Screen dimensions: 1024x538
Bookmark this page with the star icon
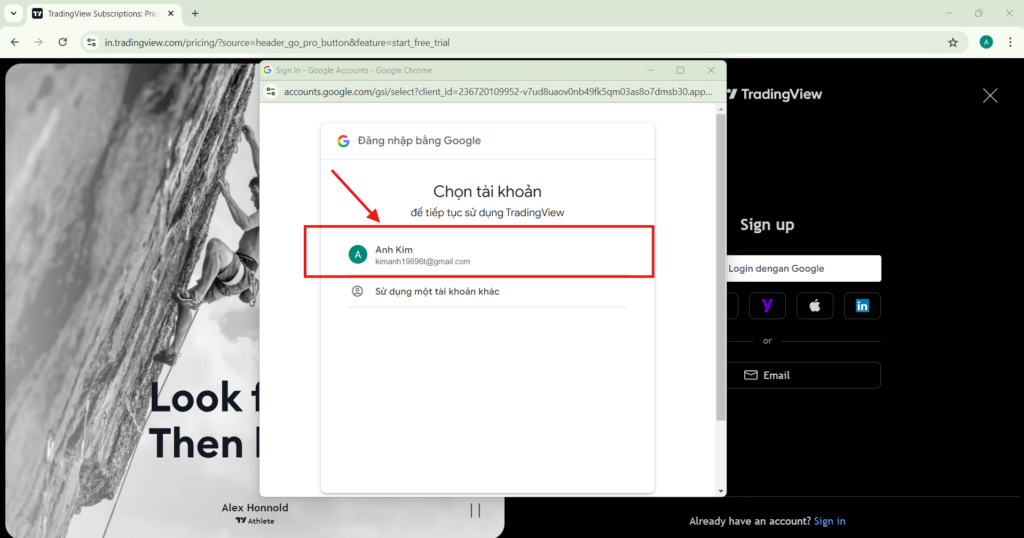(x=953, y=42)
